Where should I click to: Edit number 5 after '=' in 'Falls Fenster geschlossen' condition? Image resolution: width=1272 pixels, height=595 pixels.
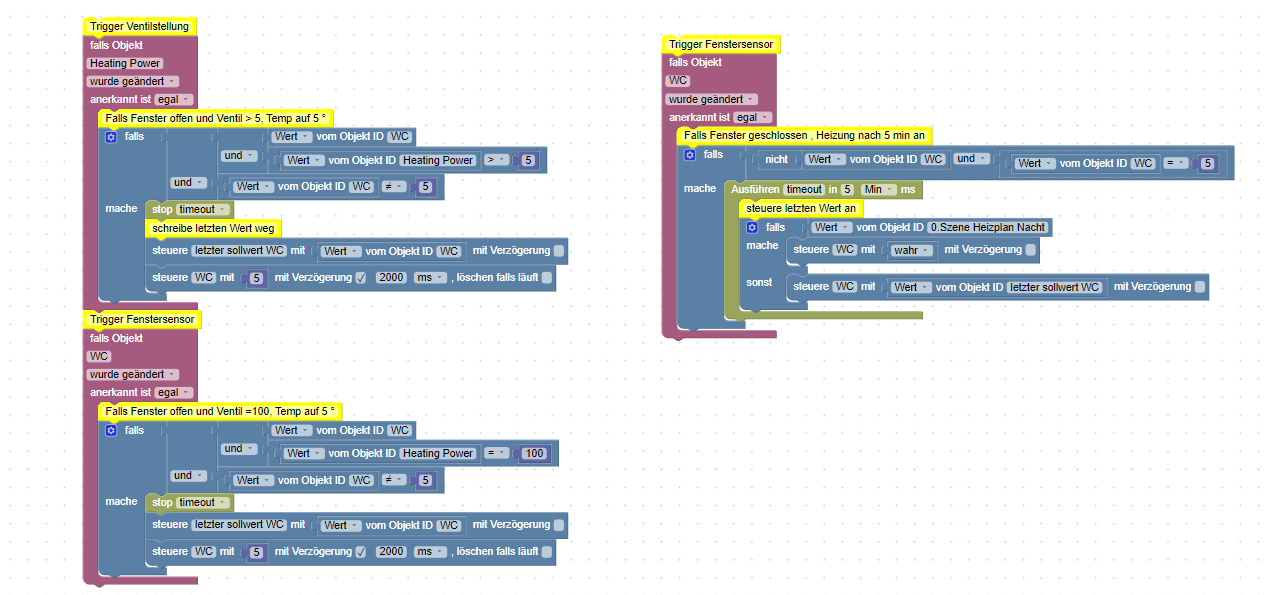pos(1208,163)
